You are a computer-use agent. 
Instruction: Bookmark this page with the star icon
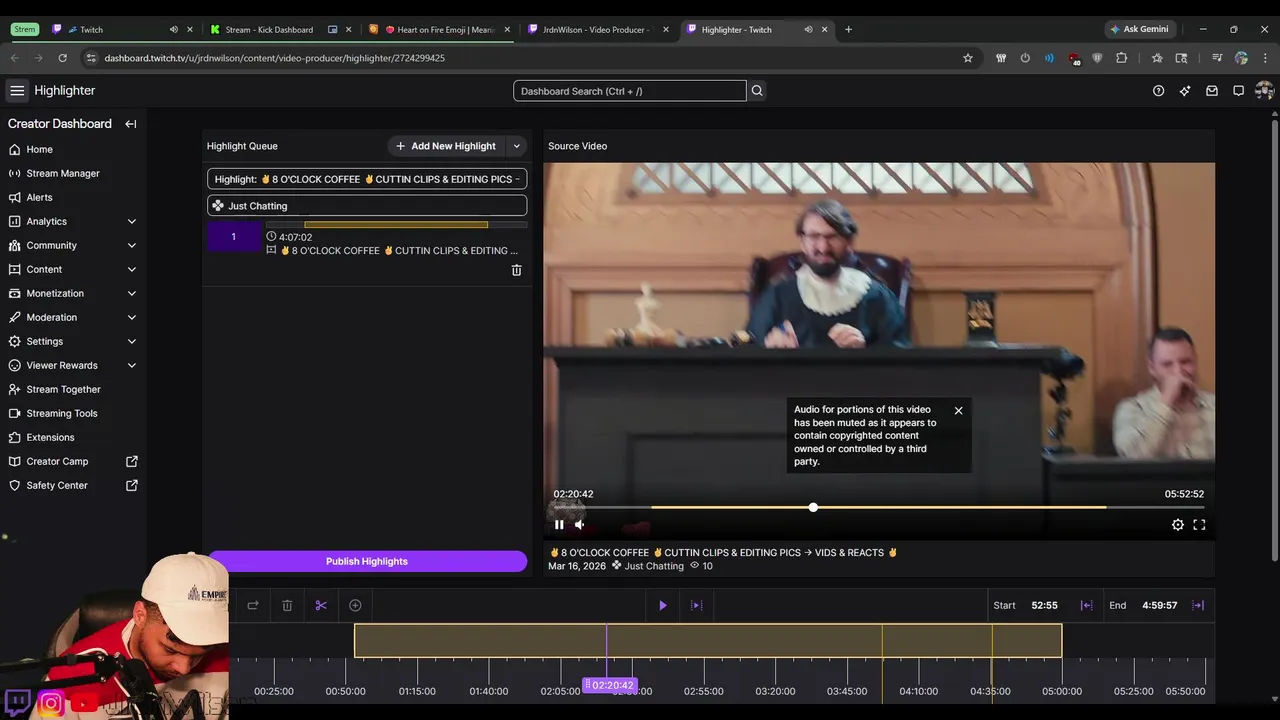pyautogui.click(x=968, y=58)
